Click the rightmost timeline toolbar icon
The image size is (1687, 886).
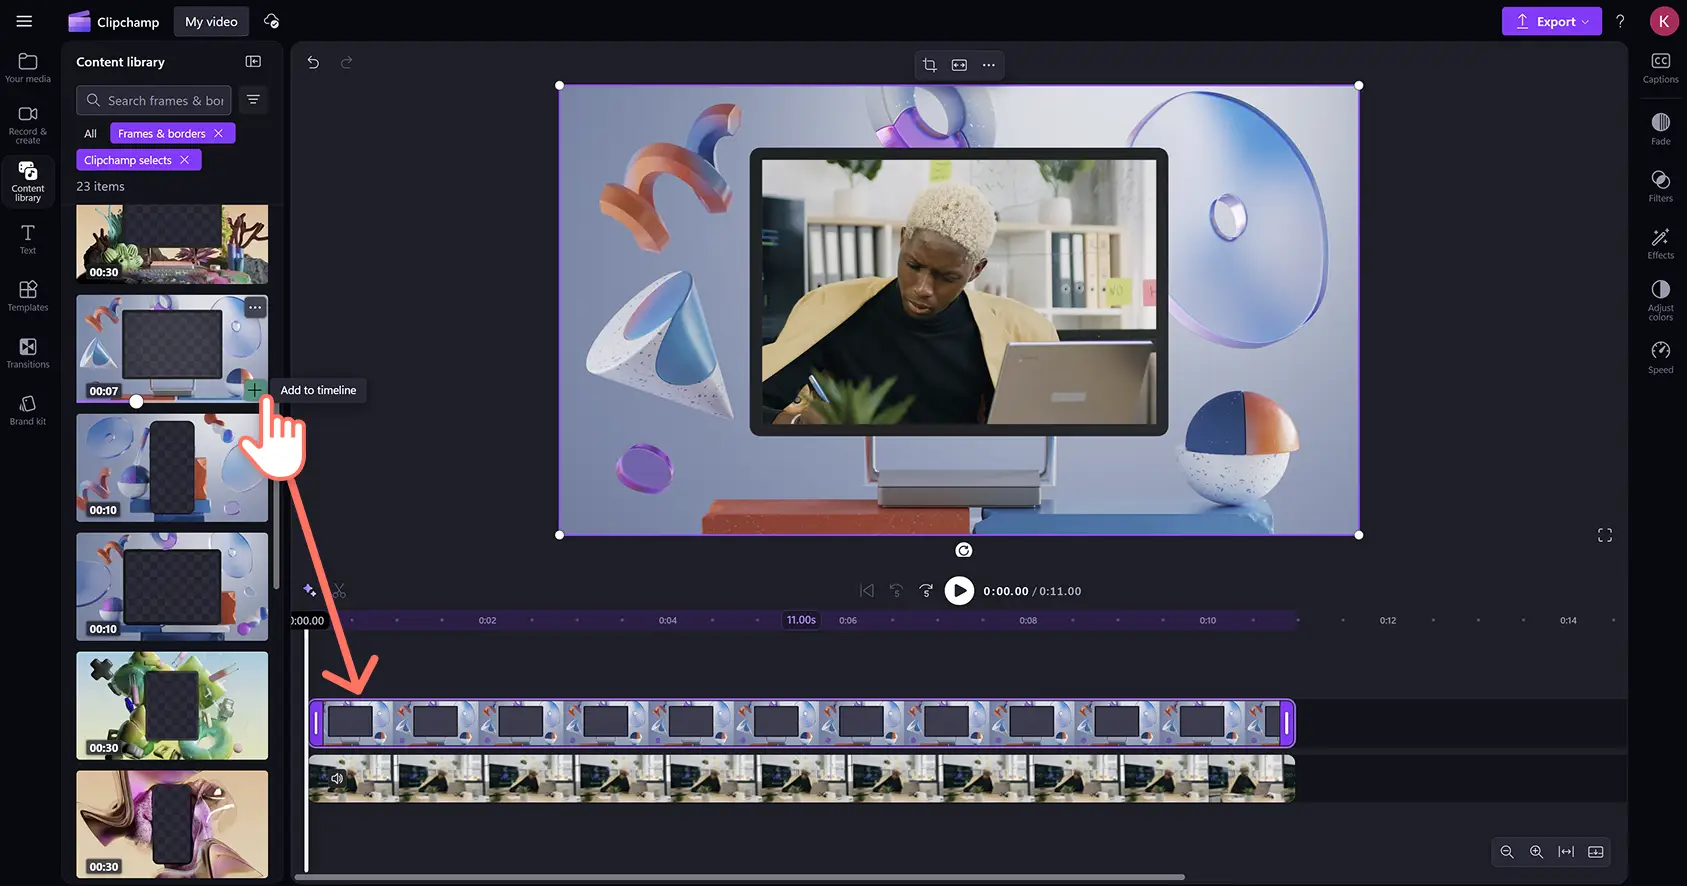[1596, 852]
